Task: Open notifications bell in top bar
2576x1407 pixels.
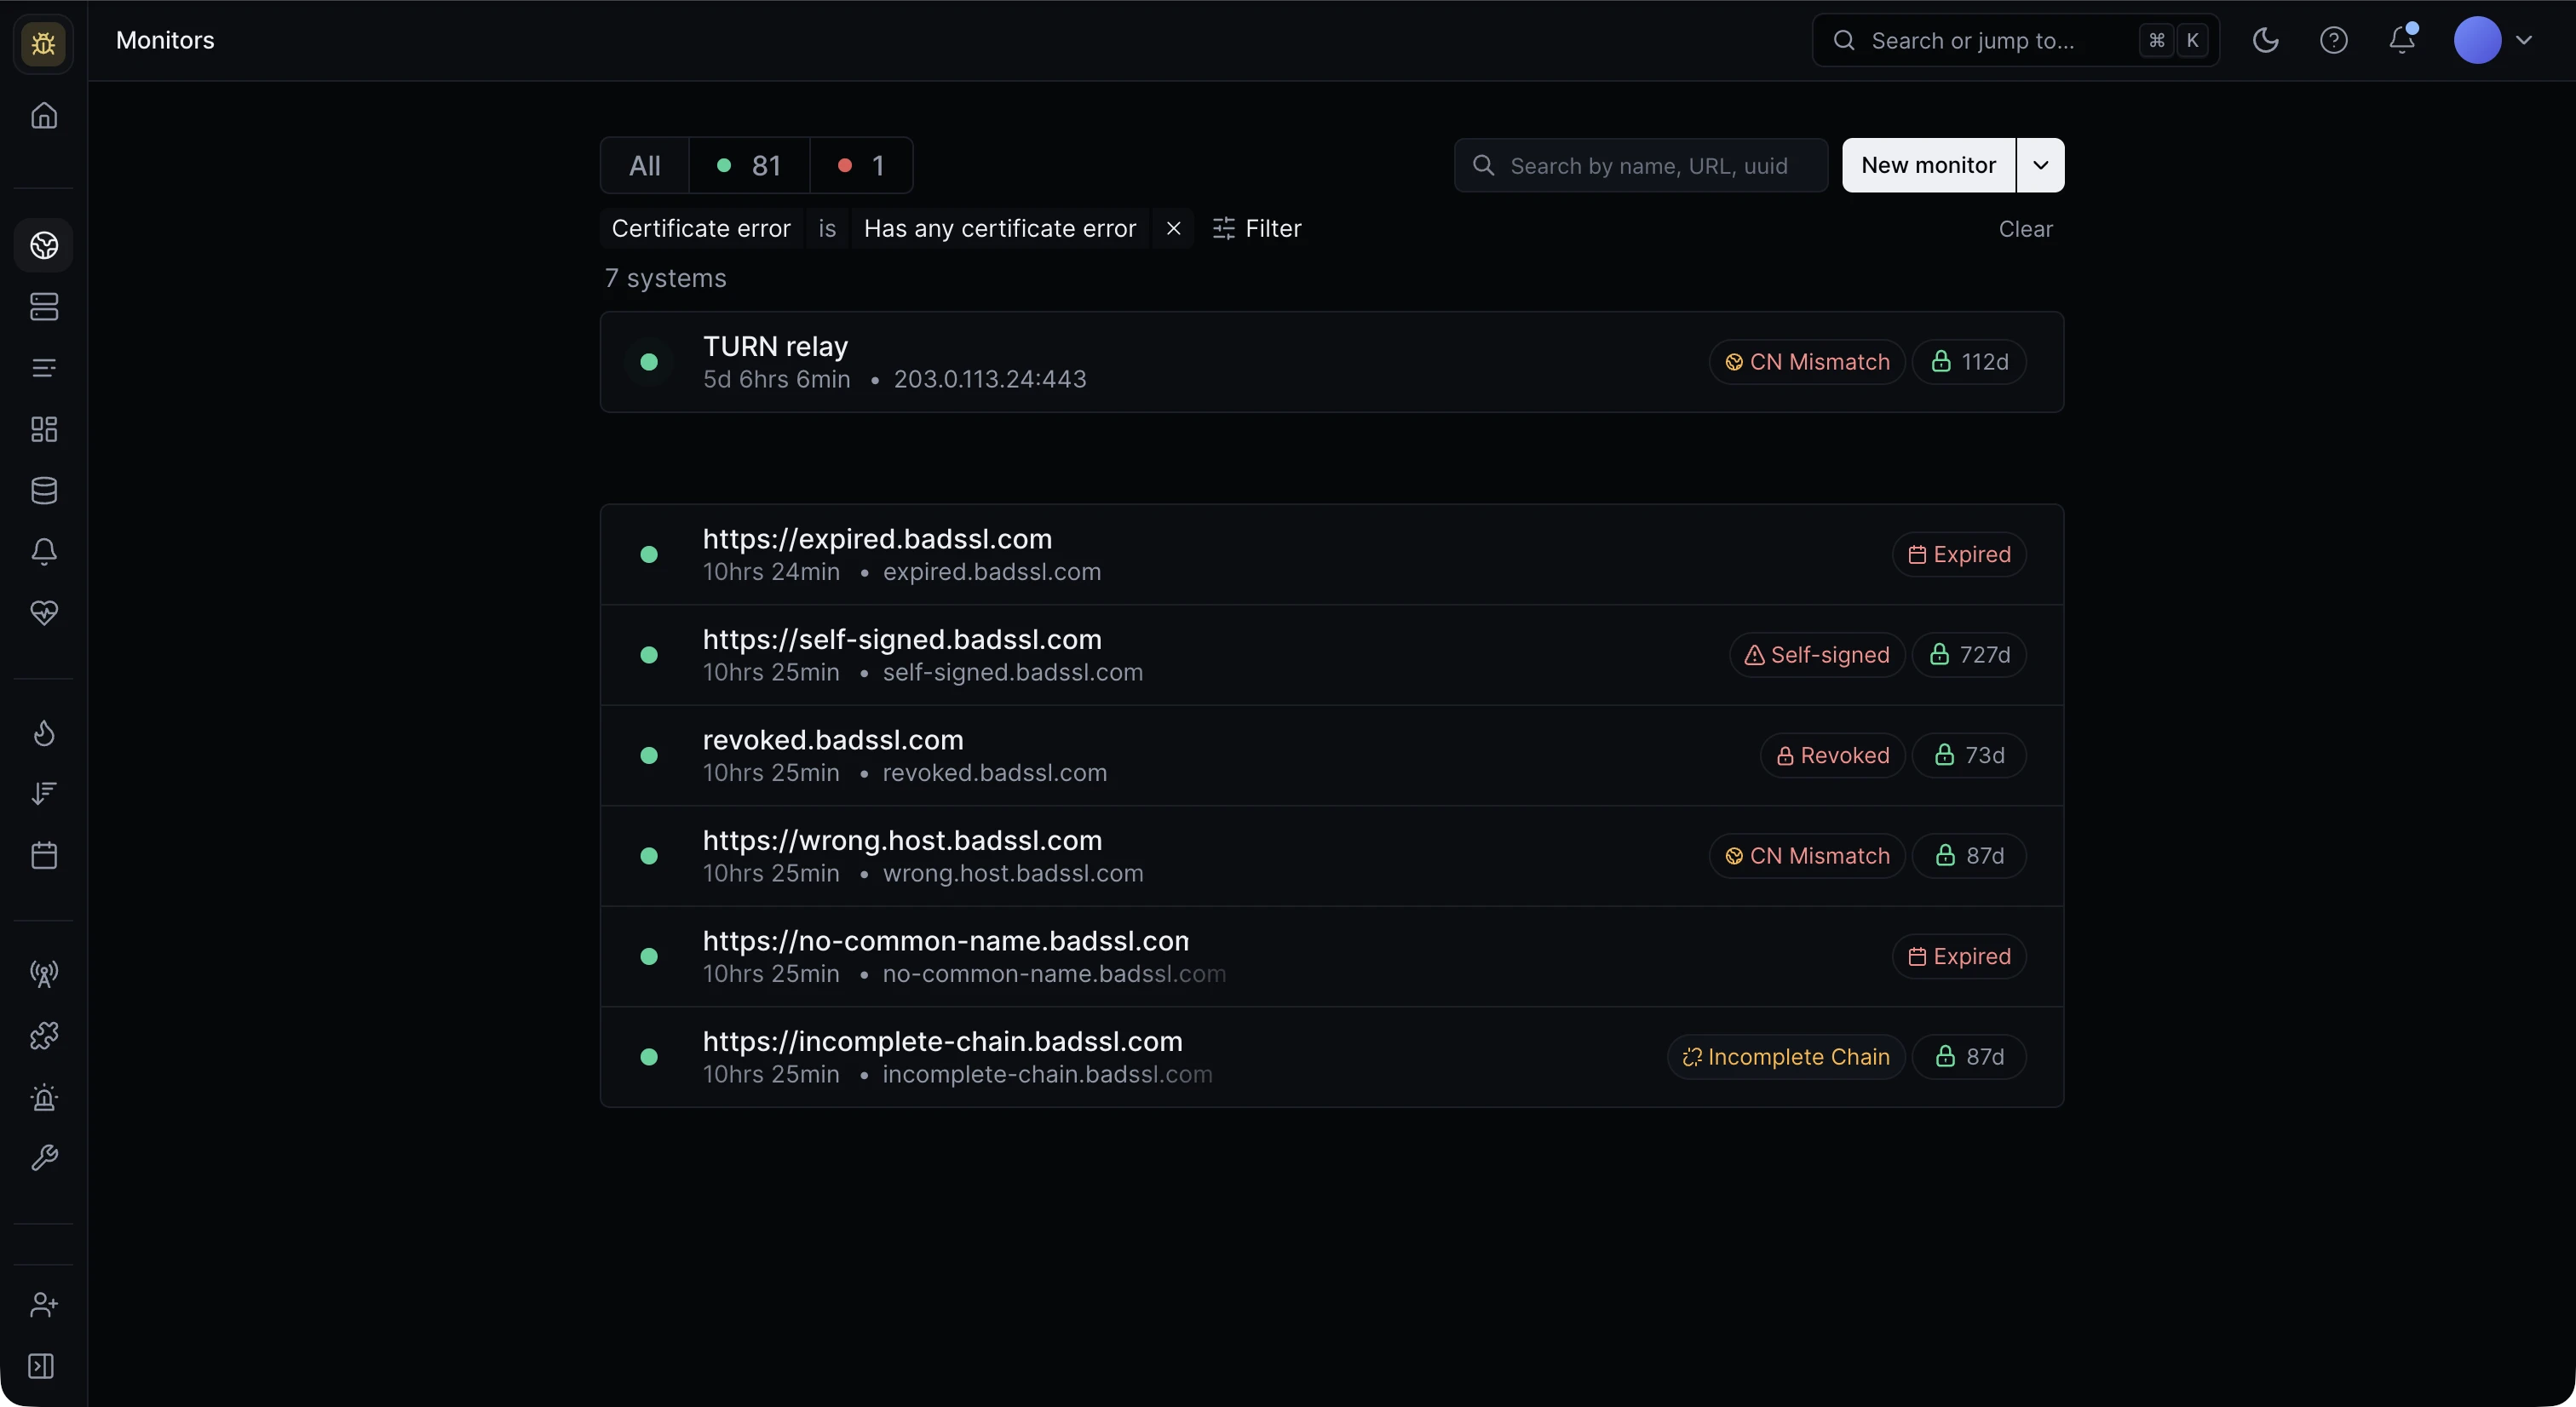Action: pos(2402,40)
